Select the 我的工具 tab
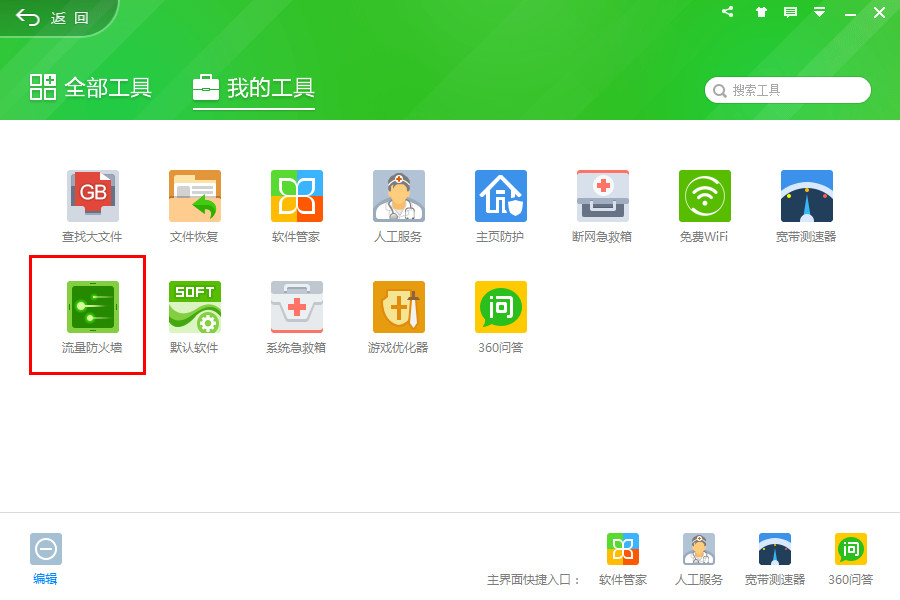 click(253, 88)
